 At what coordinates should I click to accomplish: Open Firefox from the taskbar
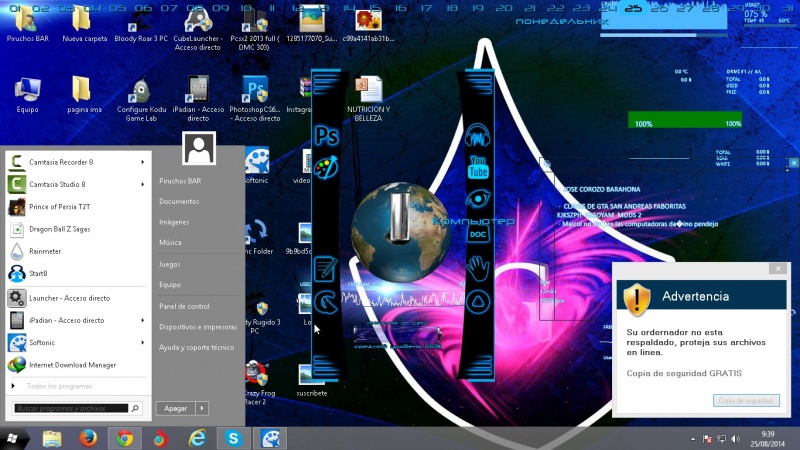pyautogui.click(x=88, y=438)
